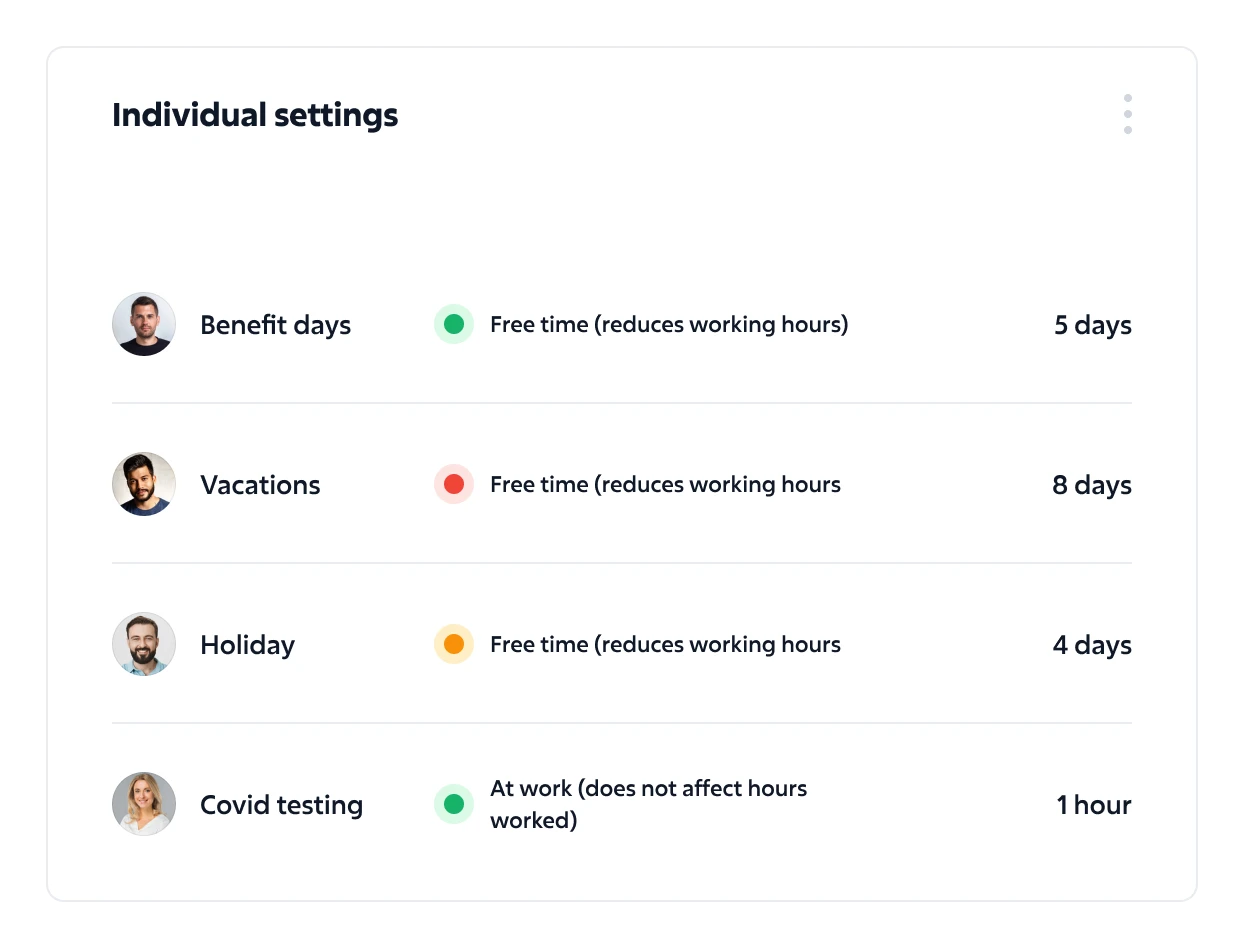1244x948 pixels.
Task: Select the Covid testing label
Action: [x=281, y=805]
